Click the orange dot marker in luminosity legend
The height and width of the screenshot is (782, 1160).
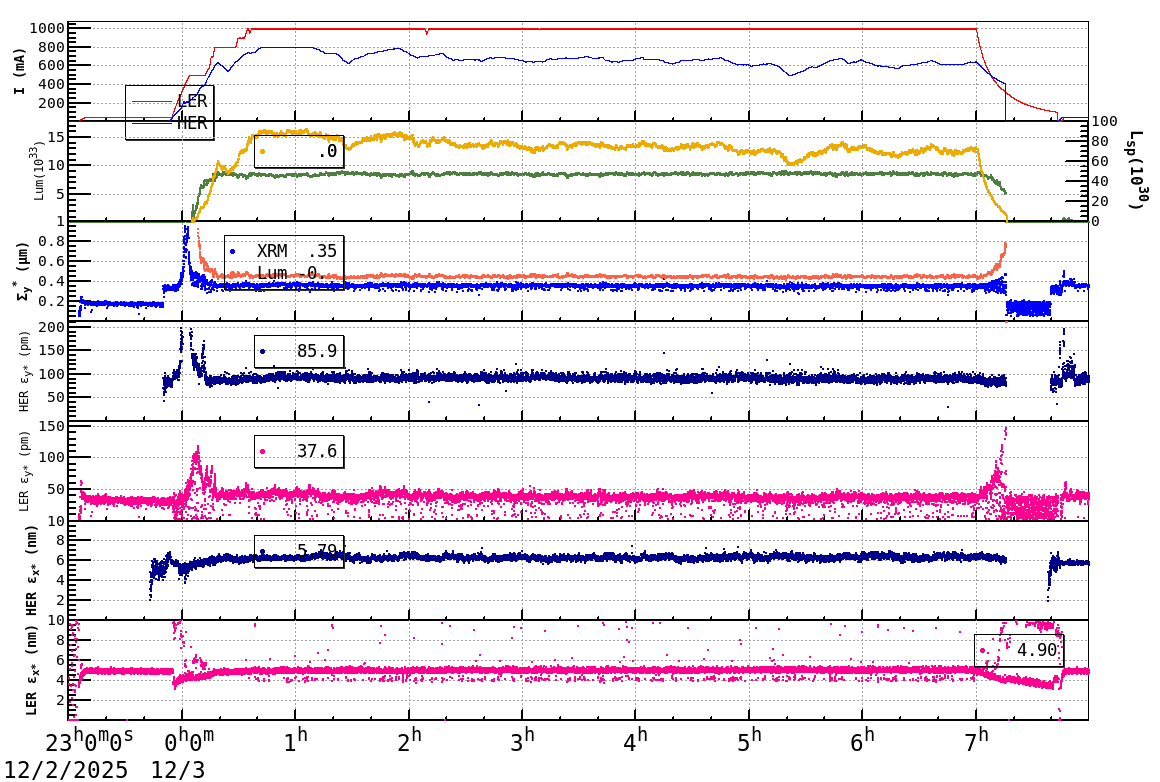point(263,152)
